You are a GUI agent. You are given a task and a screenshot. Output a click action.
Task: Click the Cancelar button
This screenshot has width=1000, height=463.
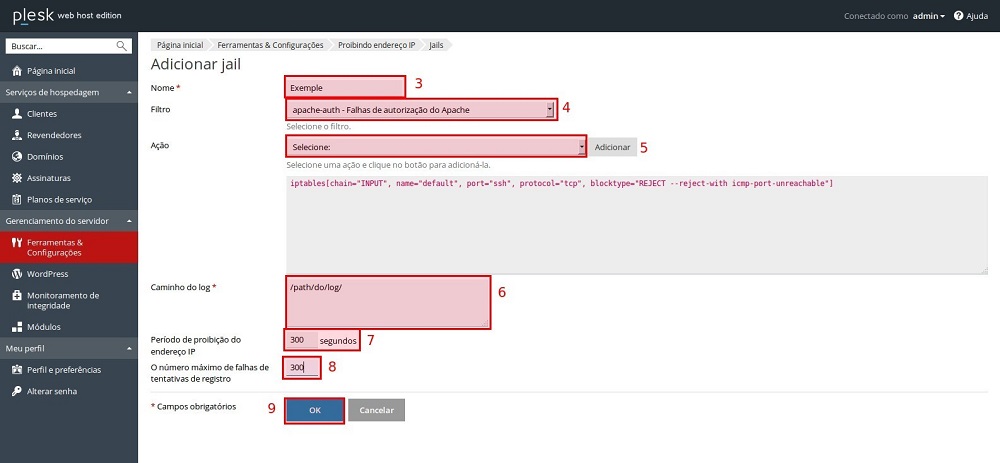[376, 410]
